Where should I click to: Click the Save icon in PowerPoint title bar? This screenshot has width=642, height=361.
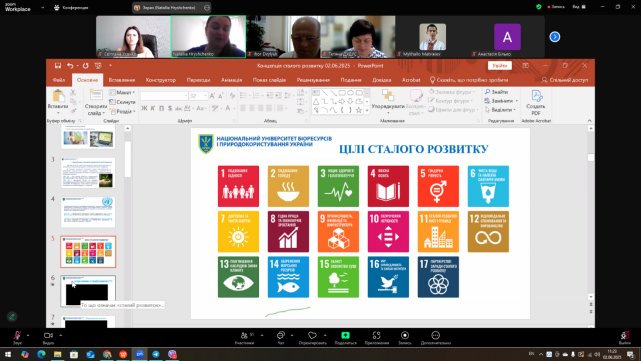point(58,65)
